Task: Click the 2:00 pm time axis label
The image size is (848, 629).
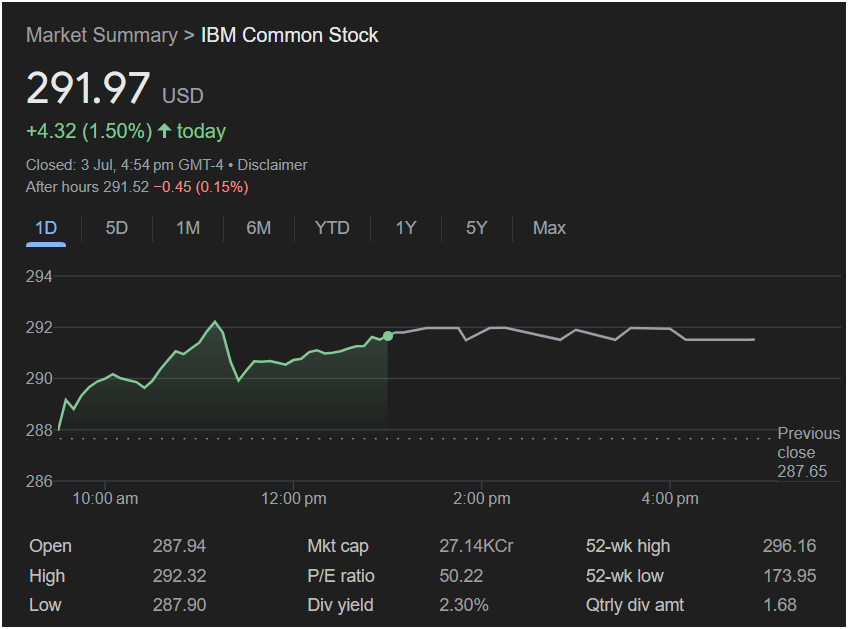Action: point(481,499)
